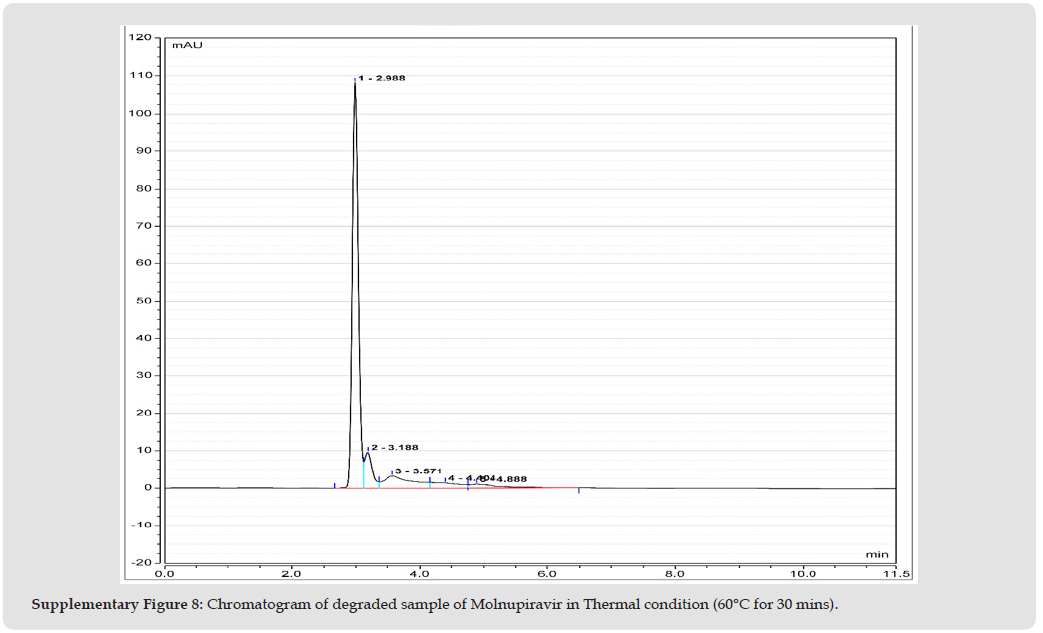Click the 120 tick on the y-axis
Screen dimensions: 1043x633
point(140,38)
